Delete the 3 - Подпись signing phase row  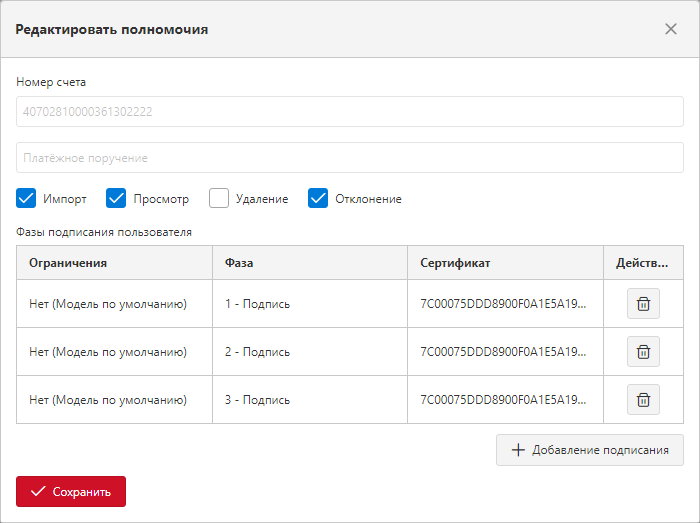[643, 399]
